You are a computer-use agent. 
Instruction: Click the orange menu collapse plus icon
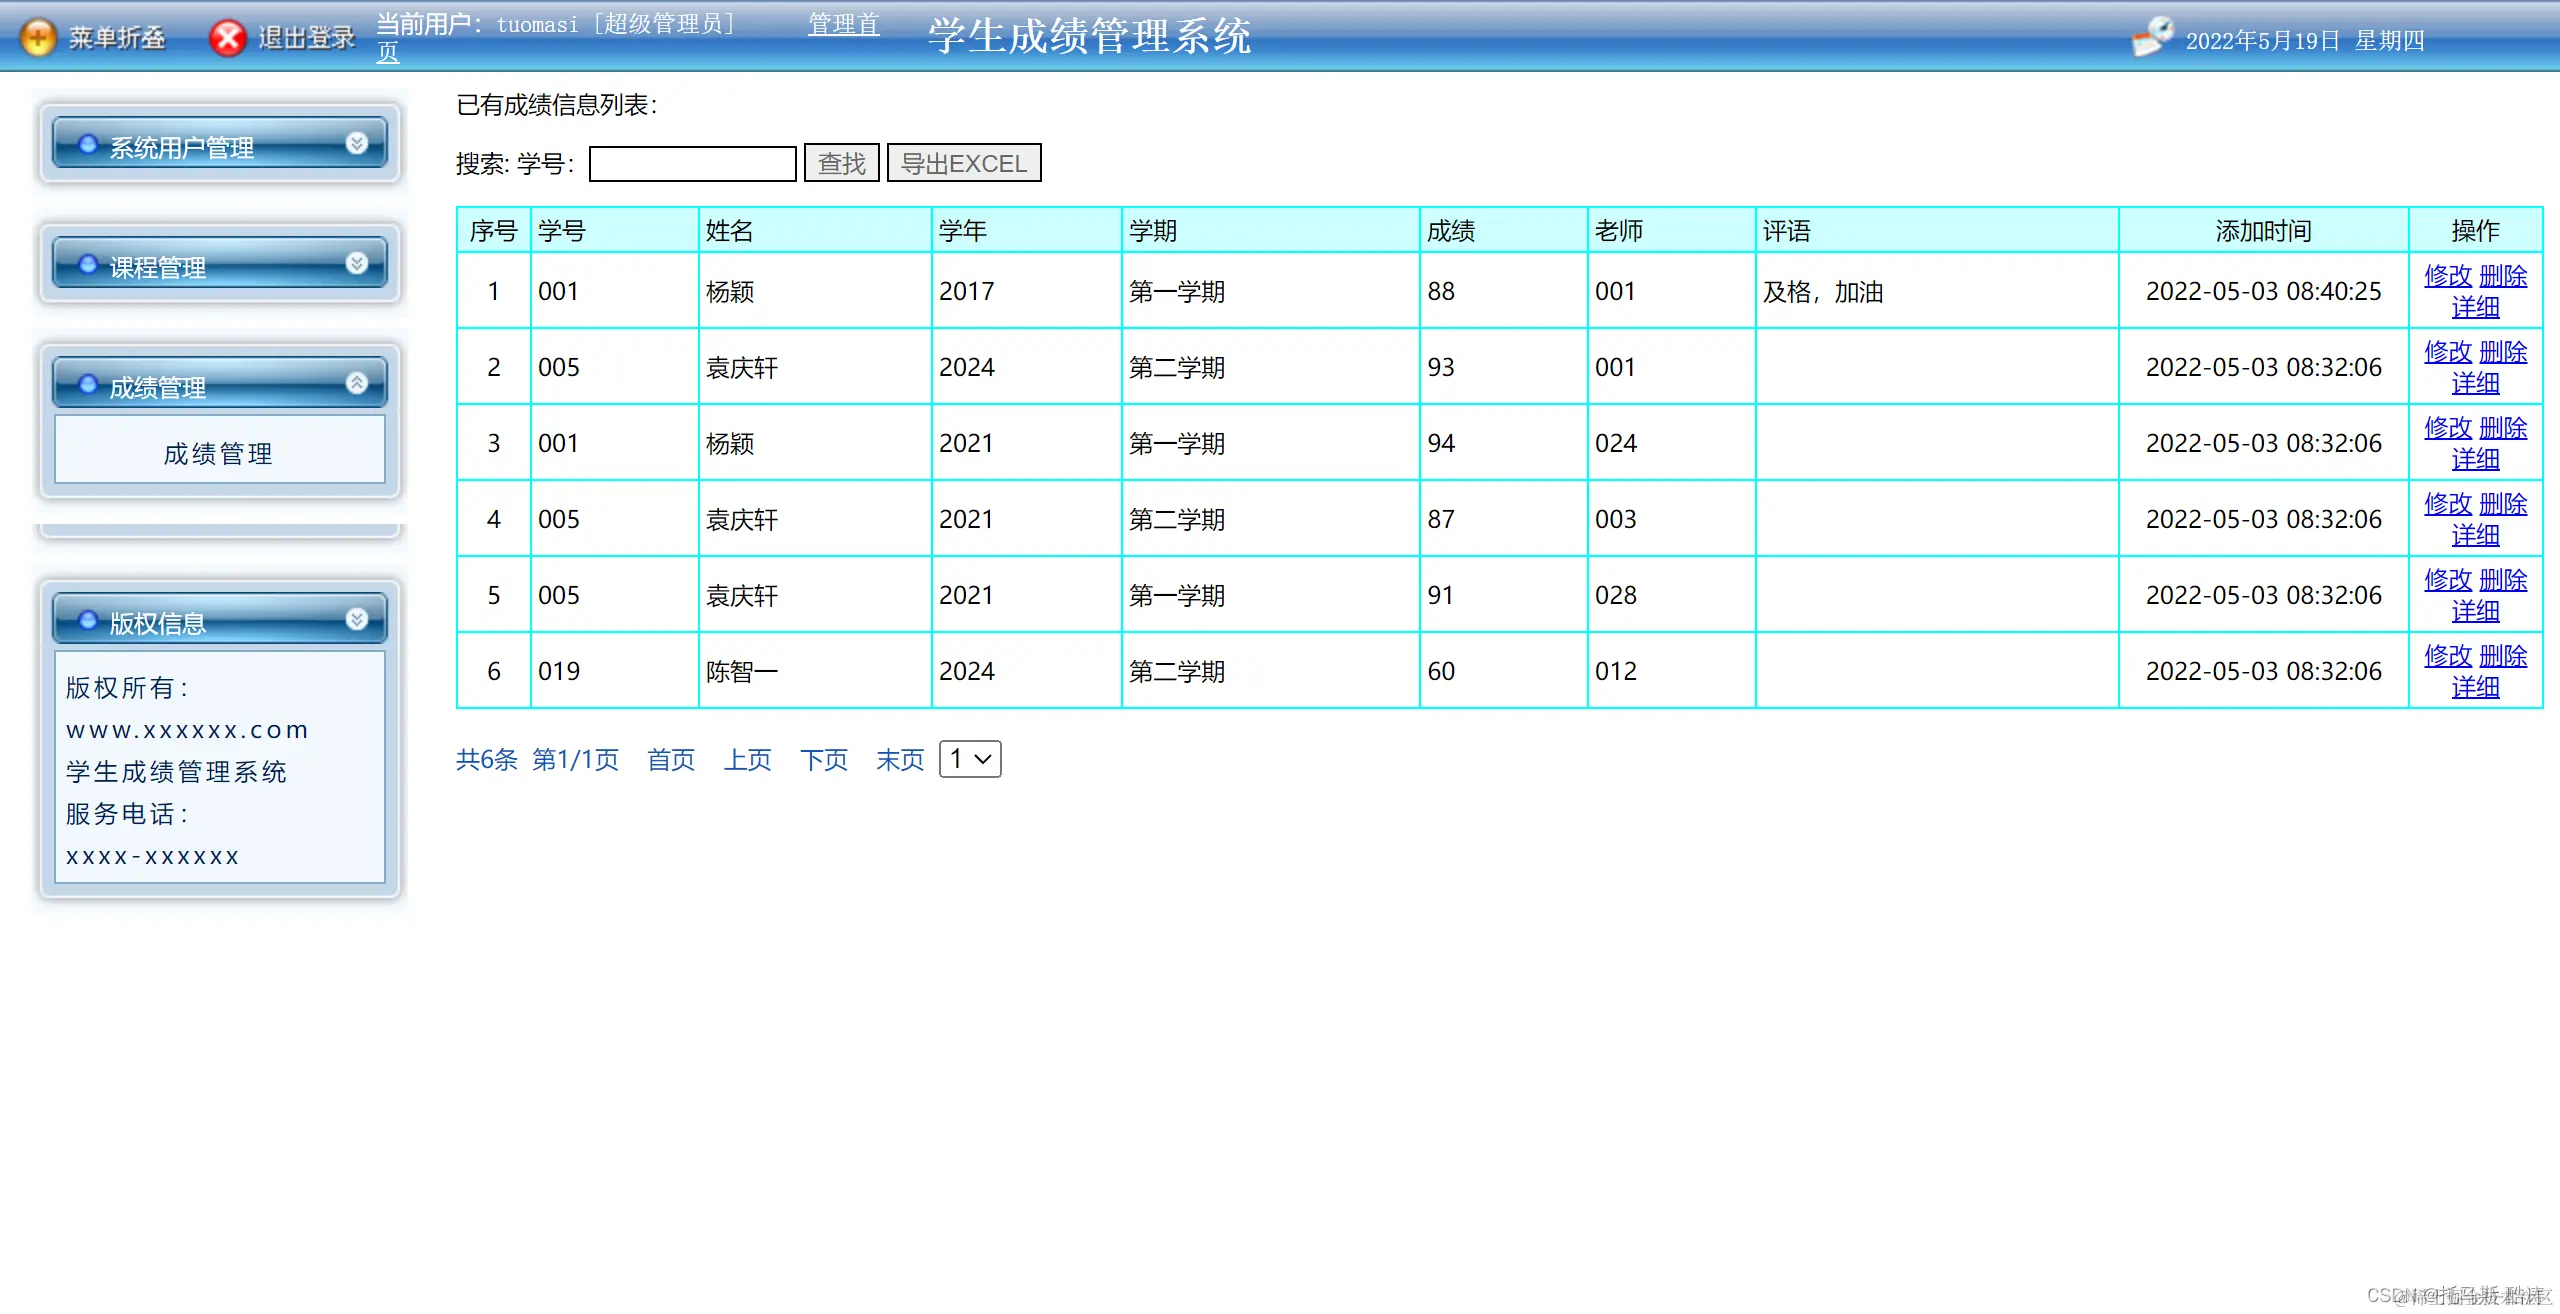pos(38,38)
